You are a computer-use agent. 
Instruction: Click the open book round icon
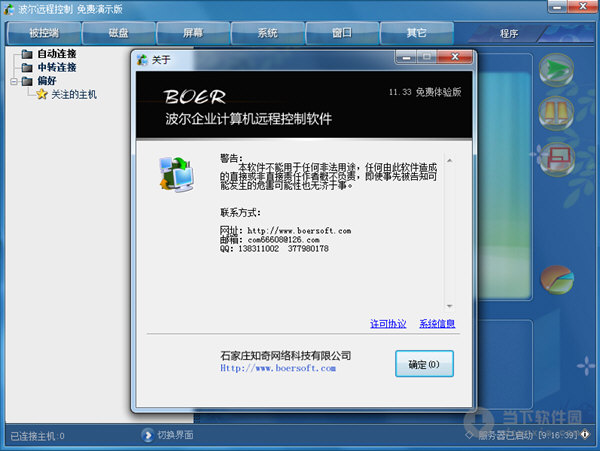pos(556,113)
